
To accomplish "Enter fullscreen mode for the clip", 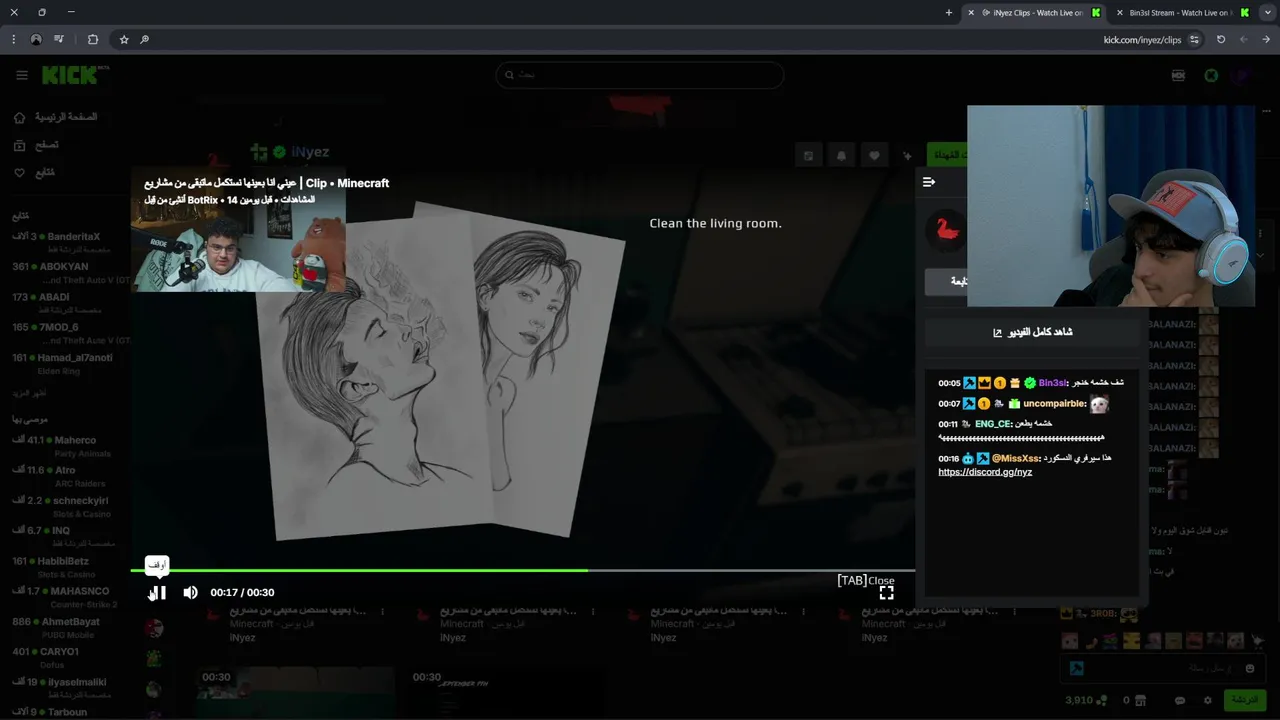I will [x=886, y=593].
